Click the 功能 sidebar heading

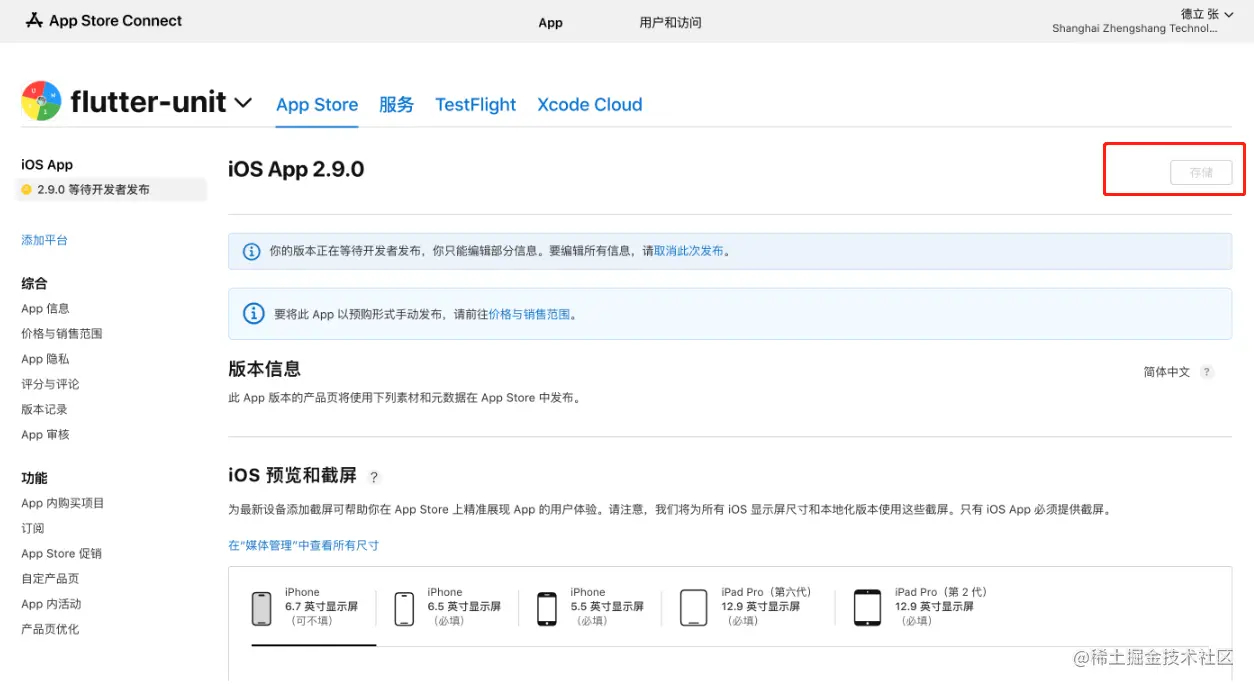click(x=34, y=478)
